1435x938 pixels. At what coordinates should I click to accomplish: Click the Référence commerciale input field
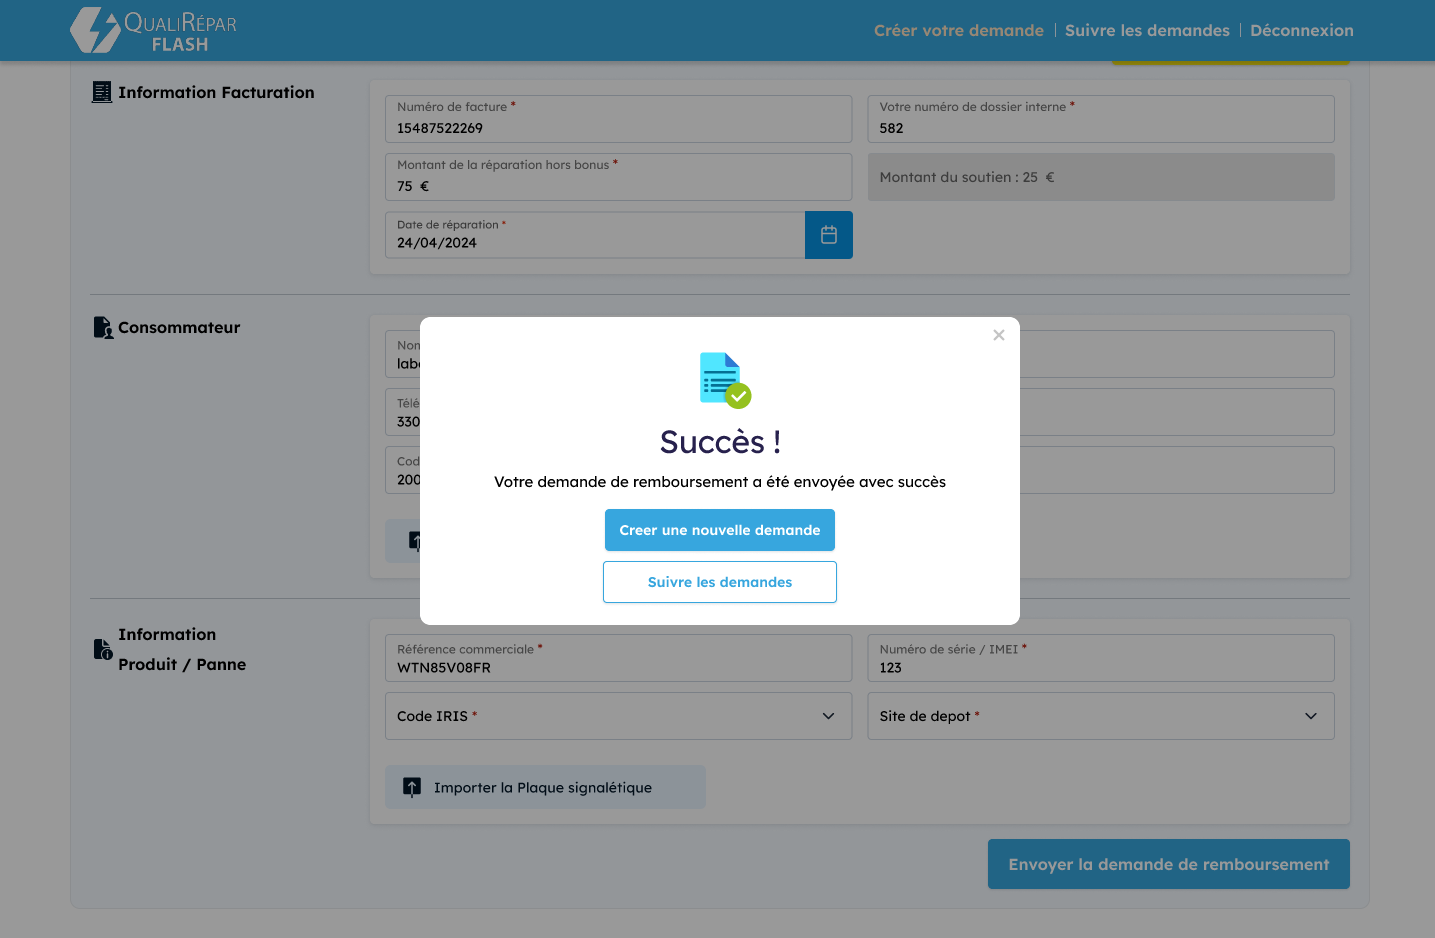(618, 667)
